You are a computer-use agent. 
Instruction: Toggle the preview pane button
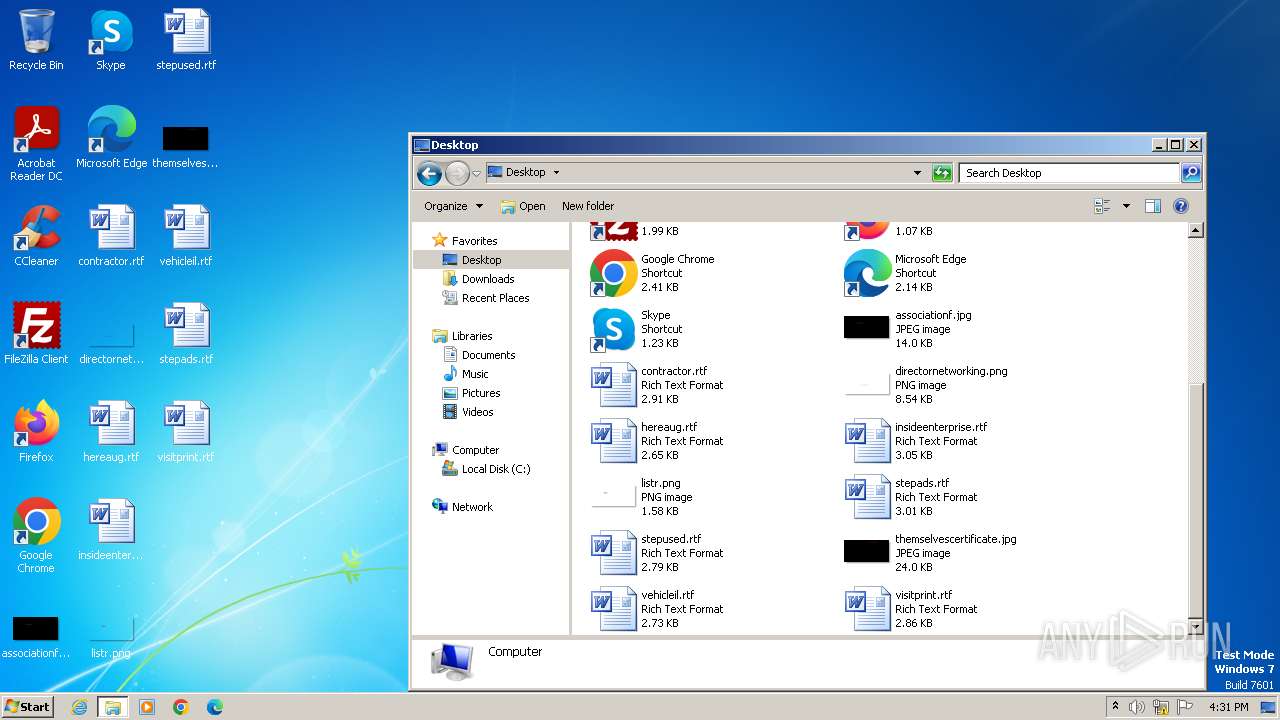tap(1152, 206)
